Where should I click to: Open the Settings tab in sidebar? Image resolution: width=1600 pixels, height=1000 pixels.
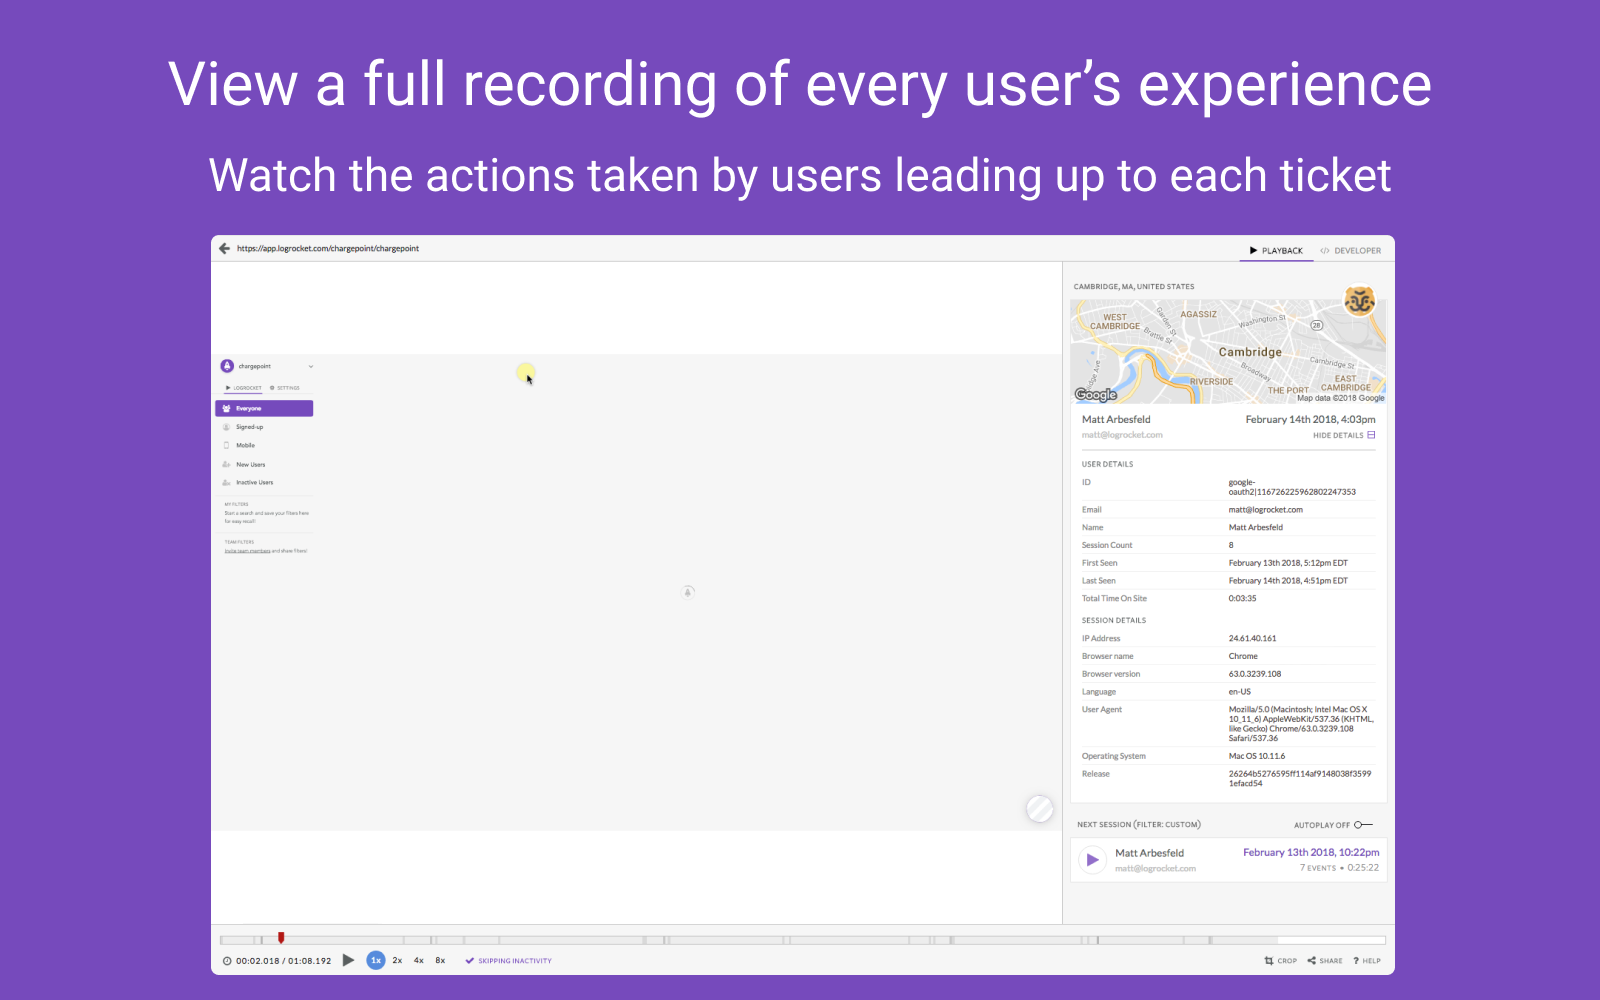click(285, 388)
